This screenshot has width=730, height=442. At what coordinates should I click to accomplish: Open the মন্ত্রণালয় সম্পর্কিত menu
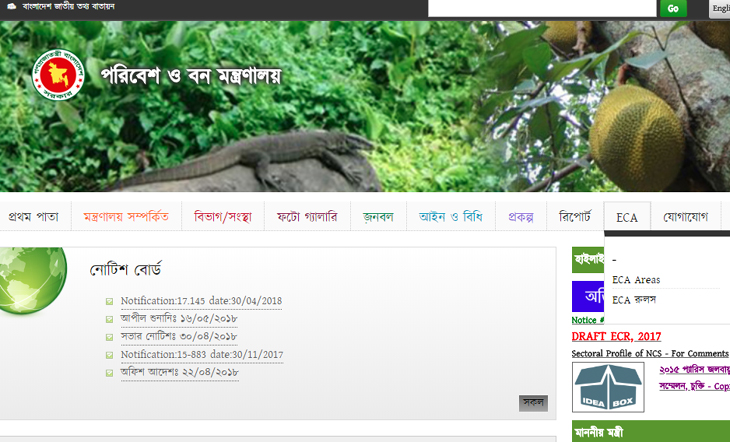point(126,216)
